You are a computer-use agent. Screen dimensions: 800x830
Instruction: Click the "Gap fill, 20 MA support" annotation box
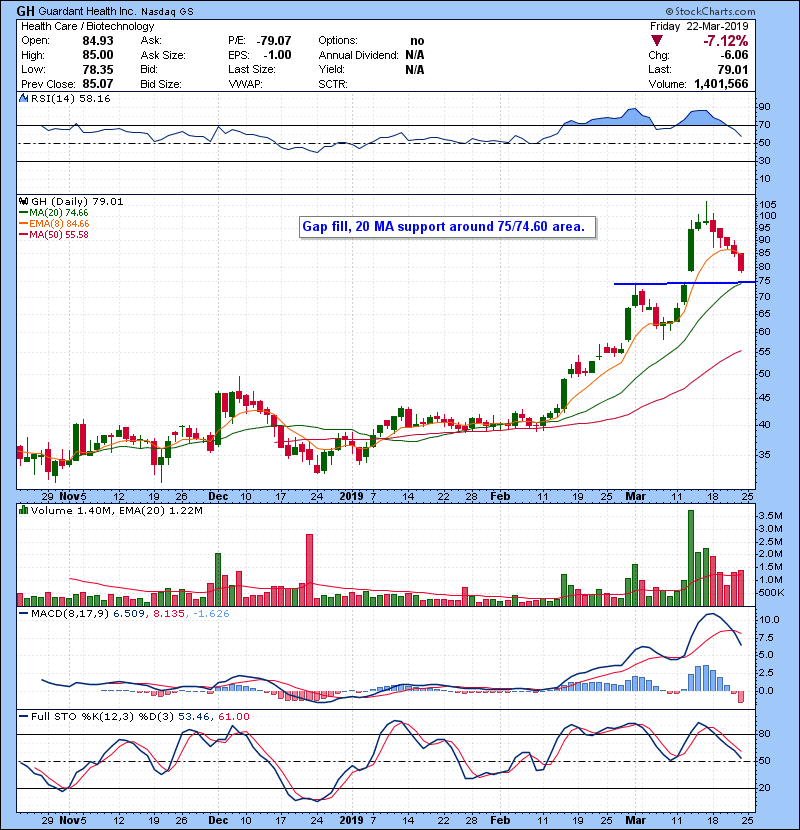tap(447, 227)
